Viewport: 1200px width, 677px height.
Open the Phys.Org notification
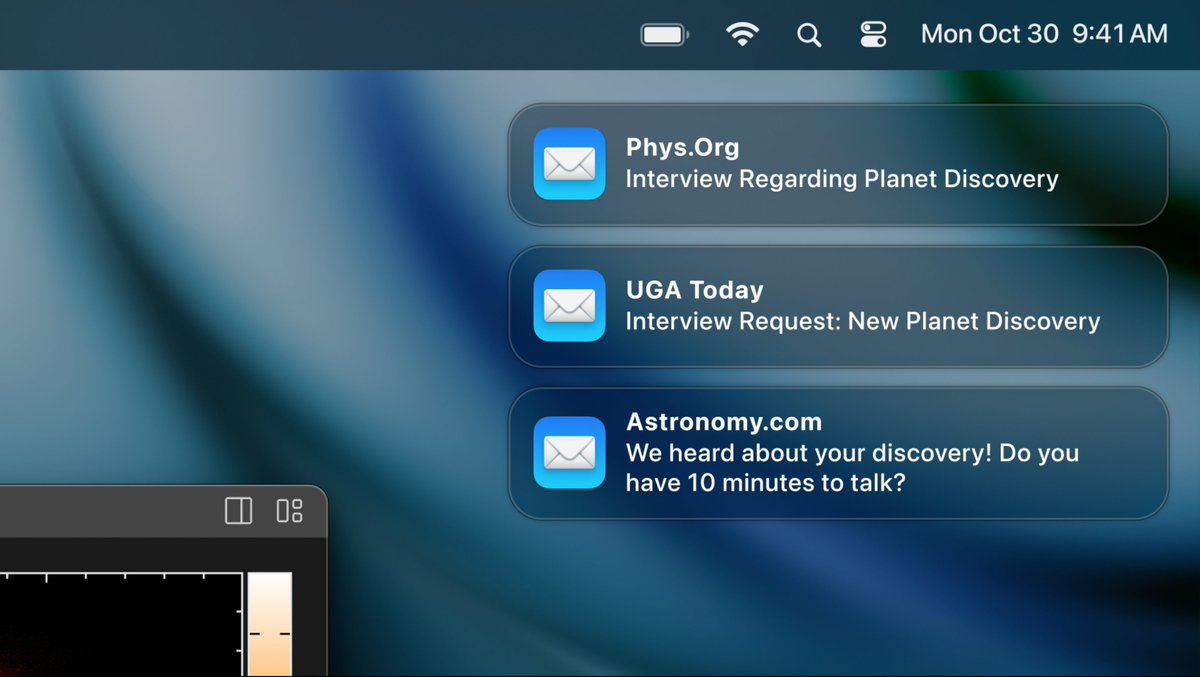click(x=838, y=164)
